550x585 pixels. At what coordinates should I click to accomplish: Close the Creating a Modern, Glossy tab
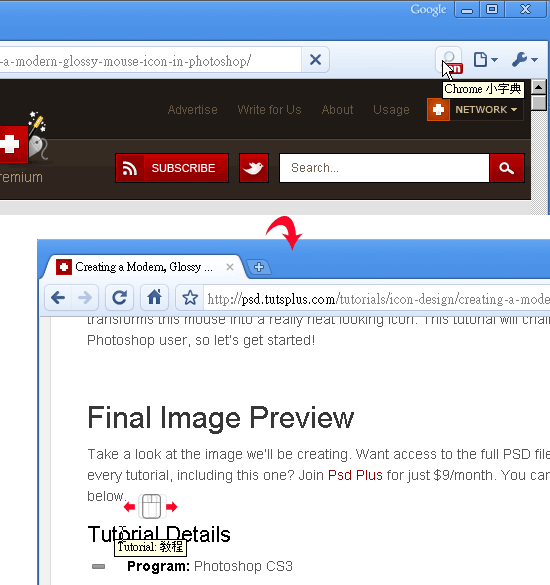click(x=230, y=267)
